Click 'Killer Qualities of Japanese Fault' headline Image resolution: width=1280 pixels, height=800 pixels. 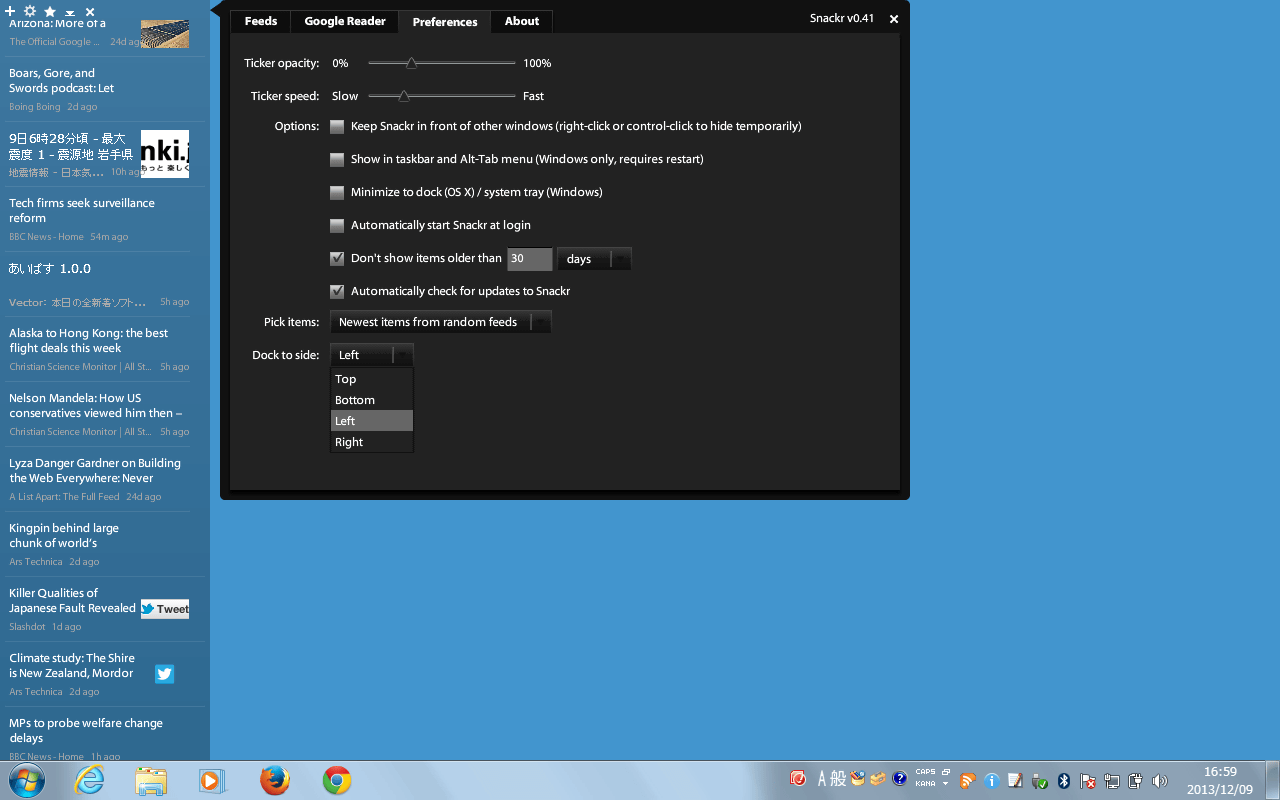(72, 601)
